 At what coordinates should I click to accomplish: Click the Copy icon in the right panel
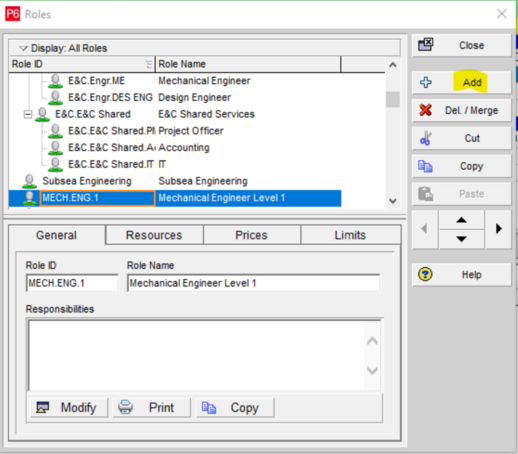click(425, 166)
